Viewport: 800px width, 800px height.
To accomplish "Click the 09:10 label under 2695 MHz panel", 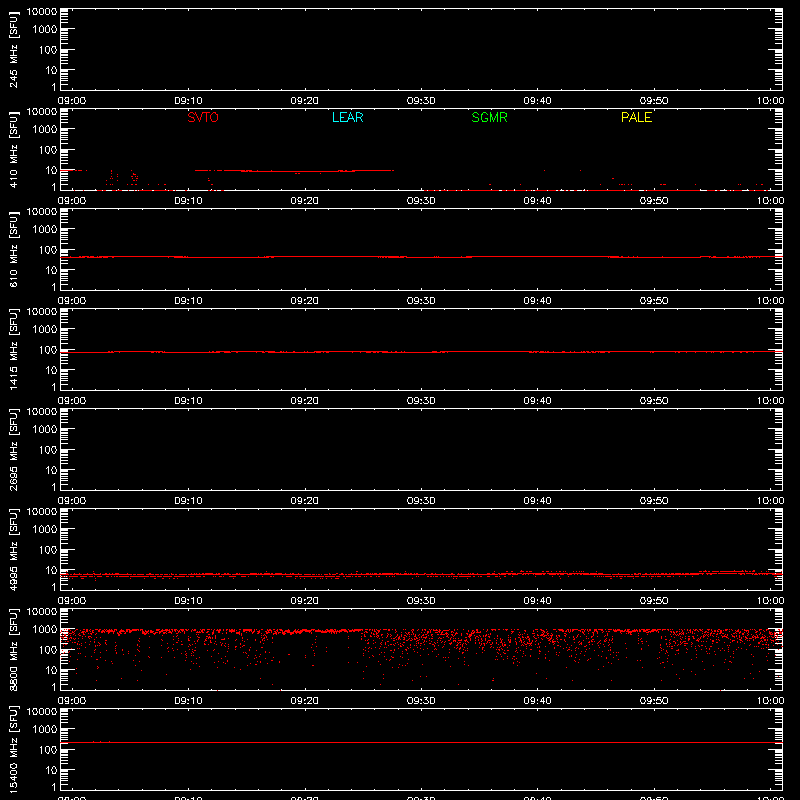I will point(188,501).
